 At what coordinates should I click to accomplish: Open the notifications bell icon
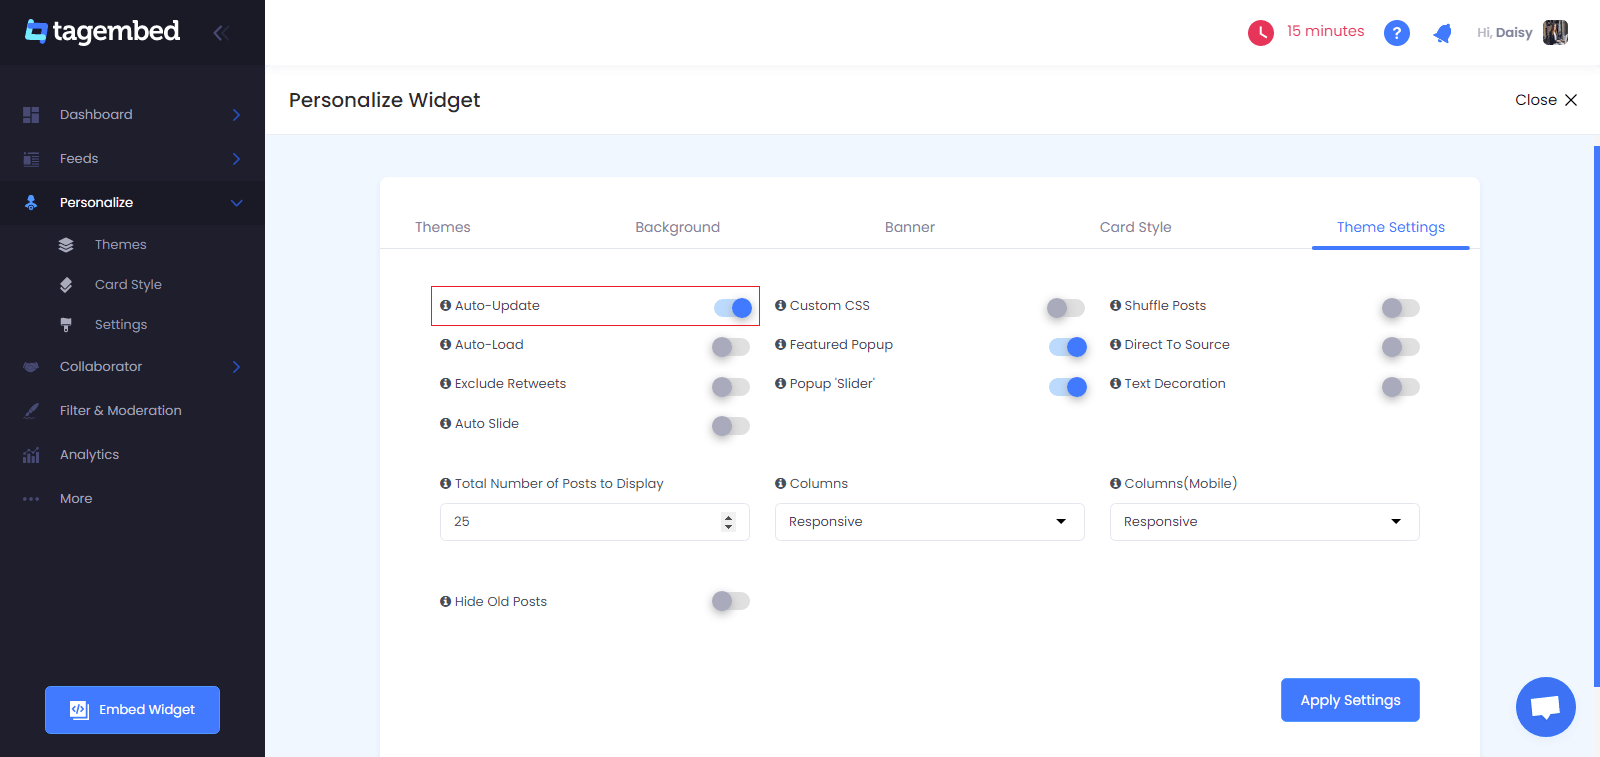[1442, 33]
